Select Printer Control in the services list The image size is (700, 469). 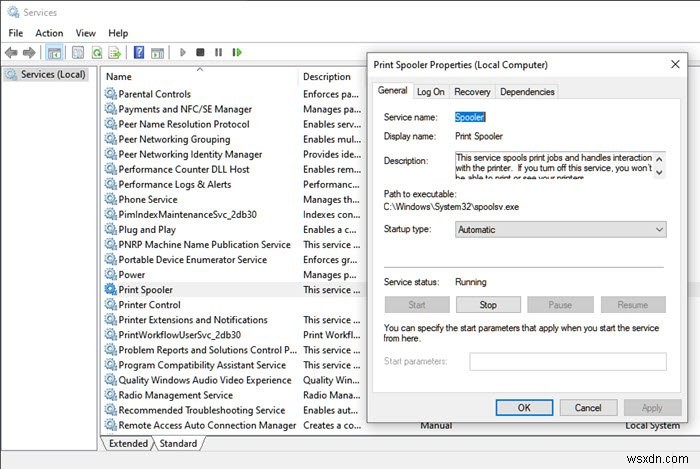coord(149,305)
